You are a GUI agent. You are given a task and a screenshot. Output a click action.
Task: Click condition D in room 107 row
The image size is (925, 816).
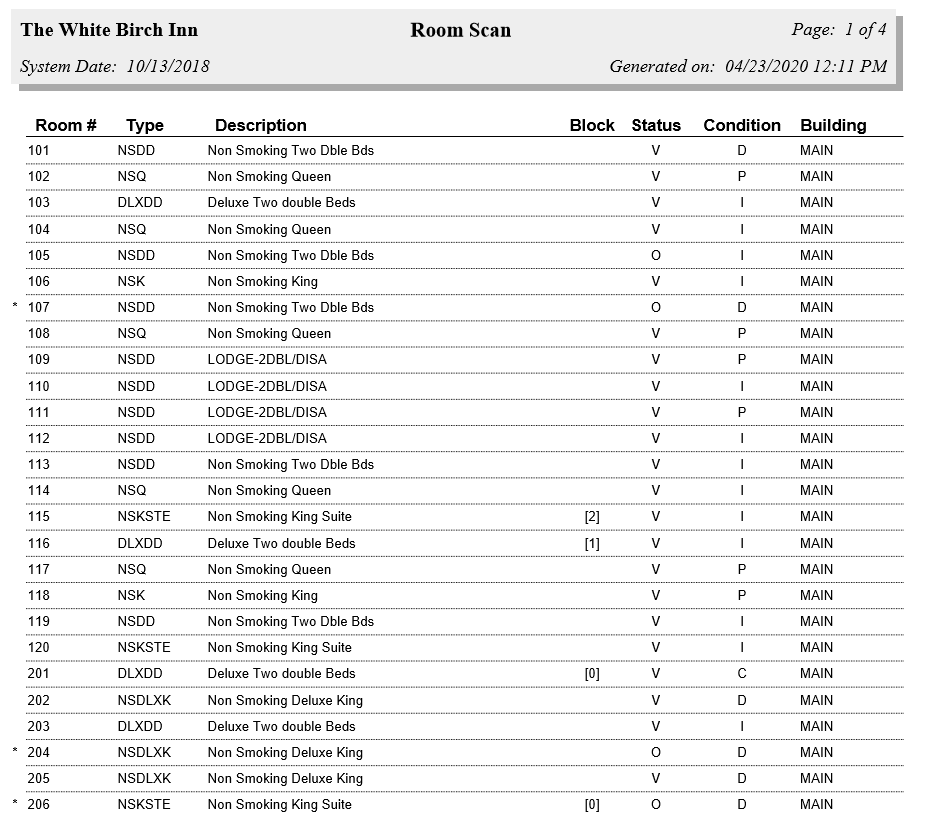pos(742,307)
